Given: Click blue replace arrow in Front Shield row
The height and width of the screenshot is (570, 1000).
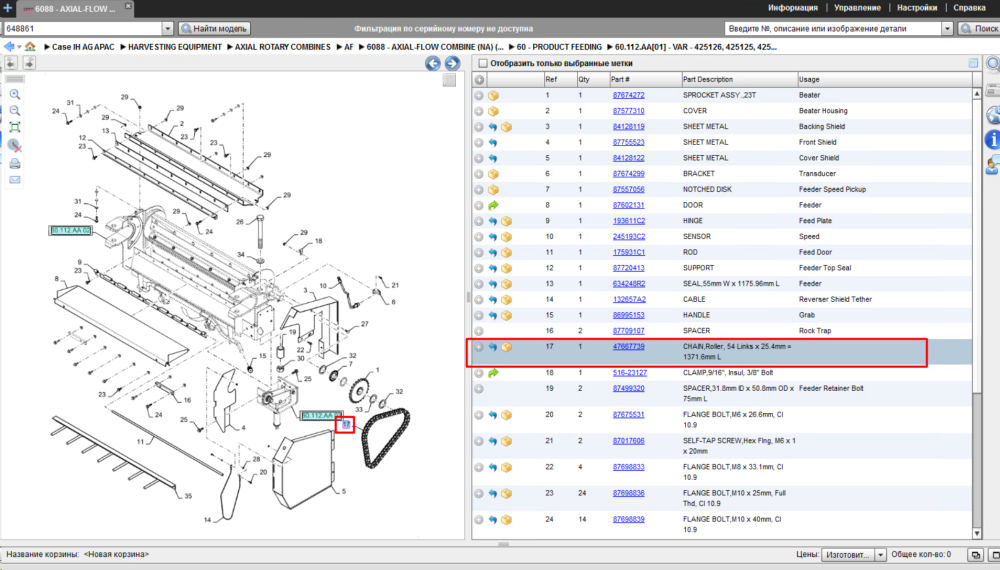Looking at the screenshot, I should pyautogui.click(x=493, y=143).
